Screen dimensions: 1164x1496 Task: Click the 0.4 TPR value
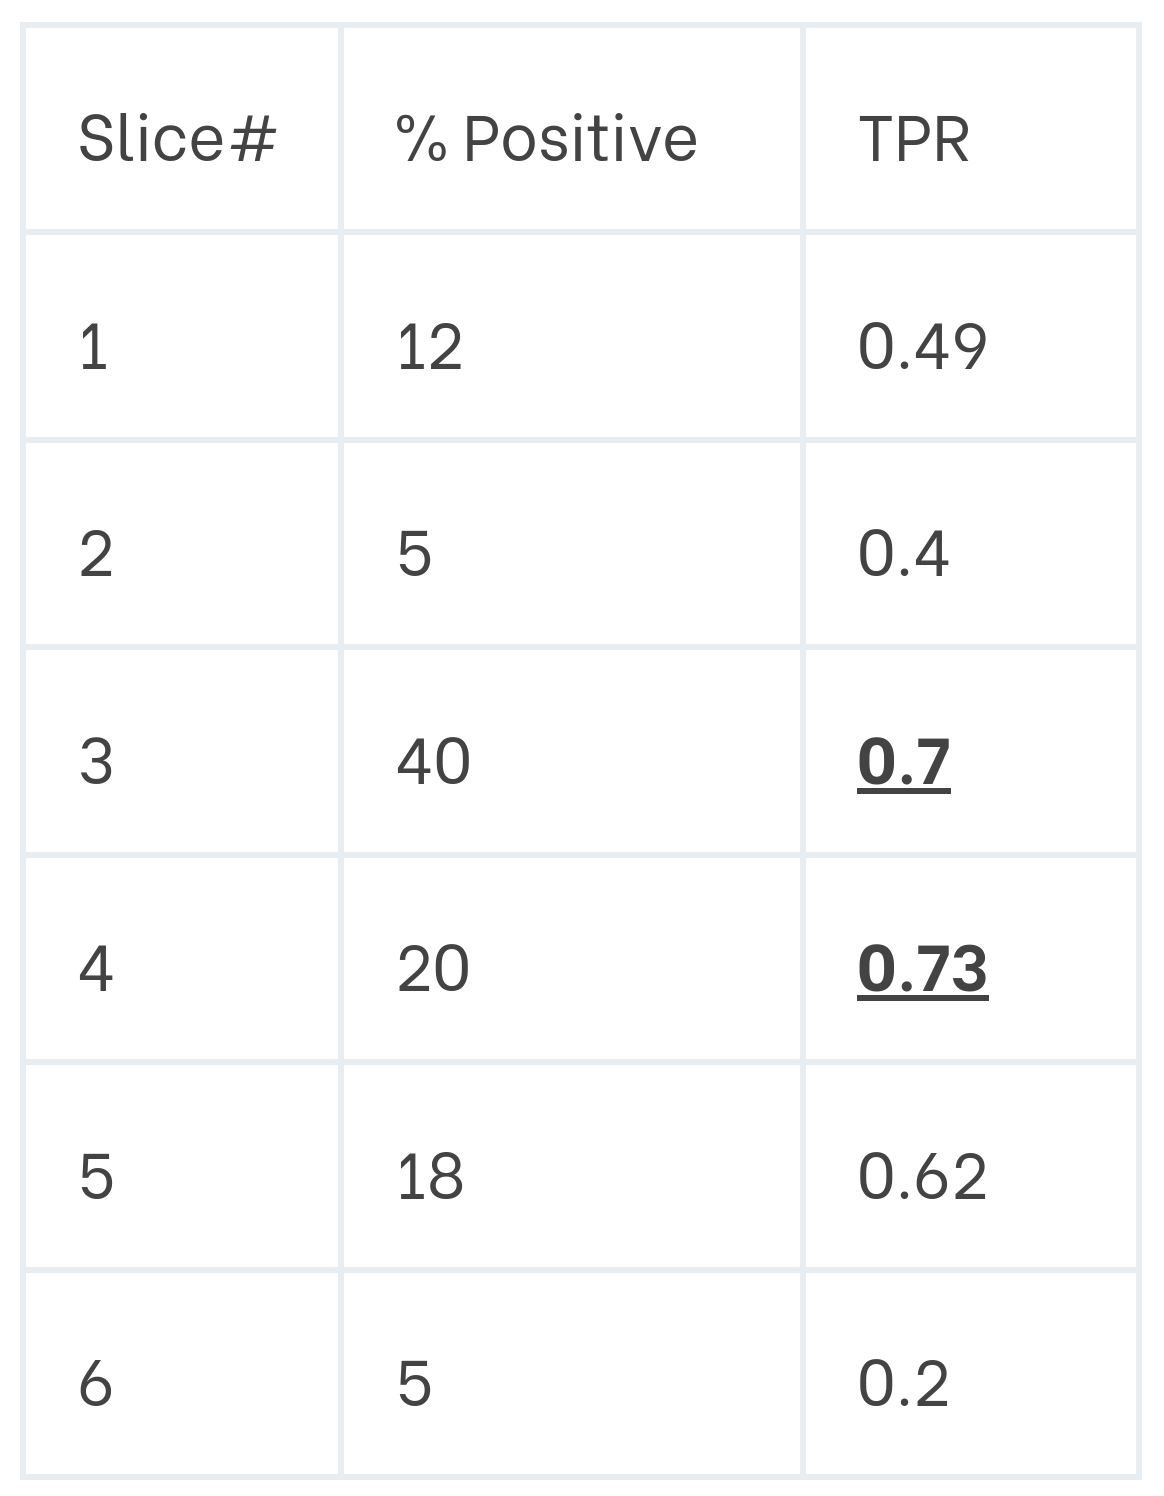pos(903,554)
